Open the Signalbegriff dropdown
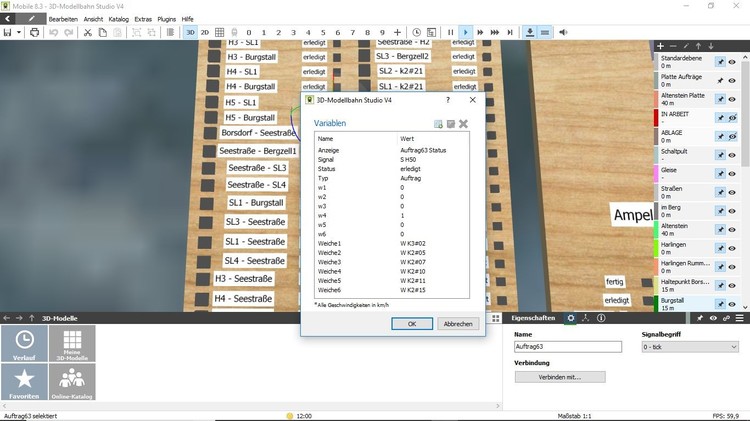 click(690, 347)
